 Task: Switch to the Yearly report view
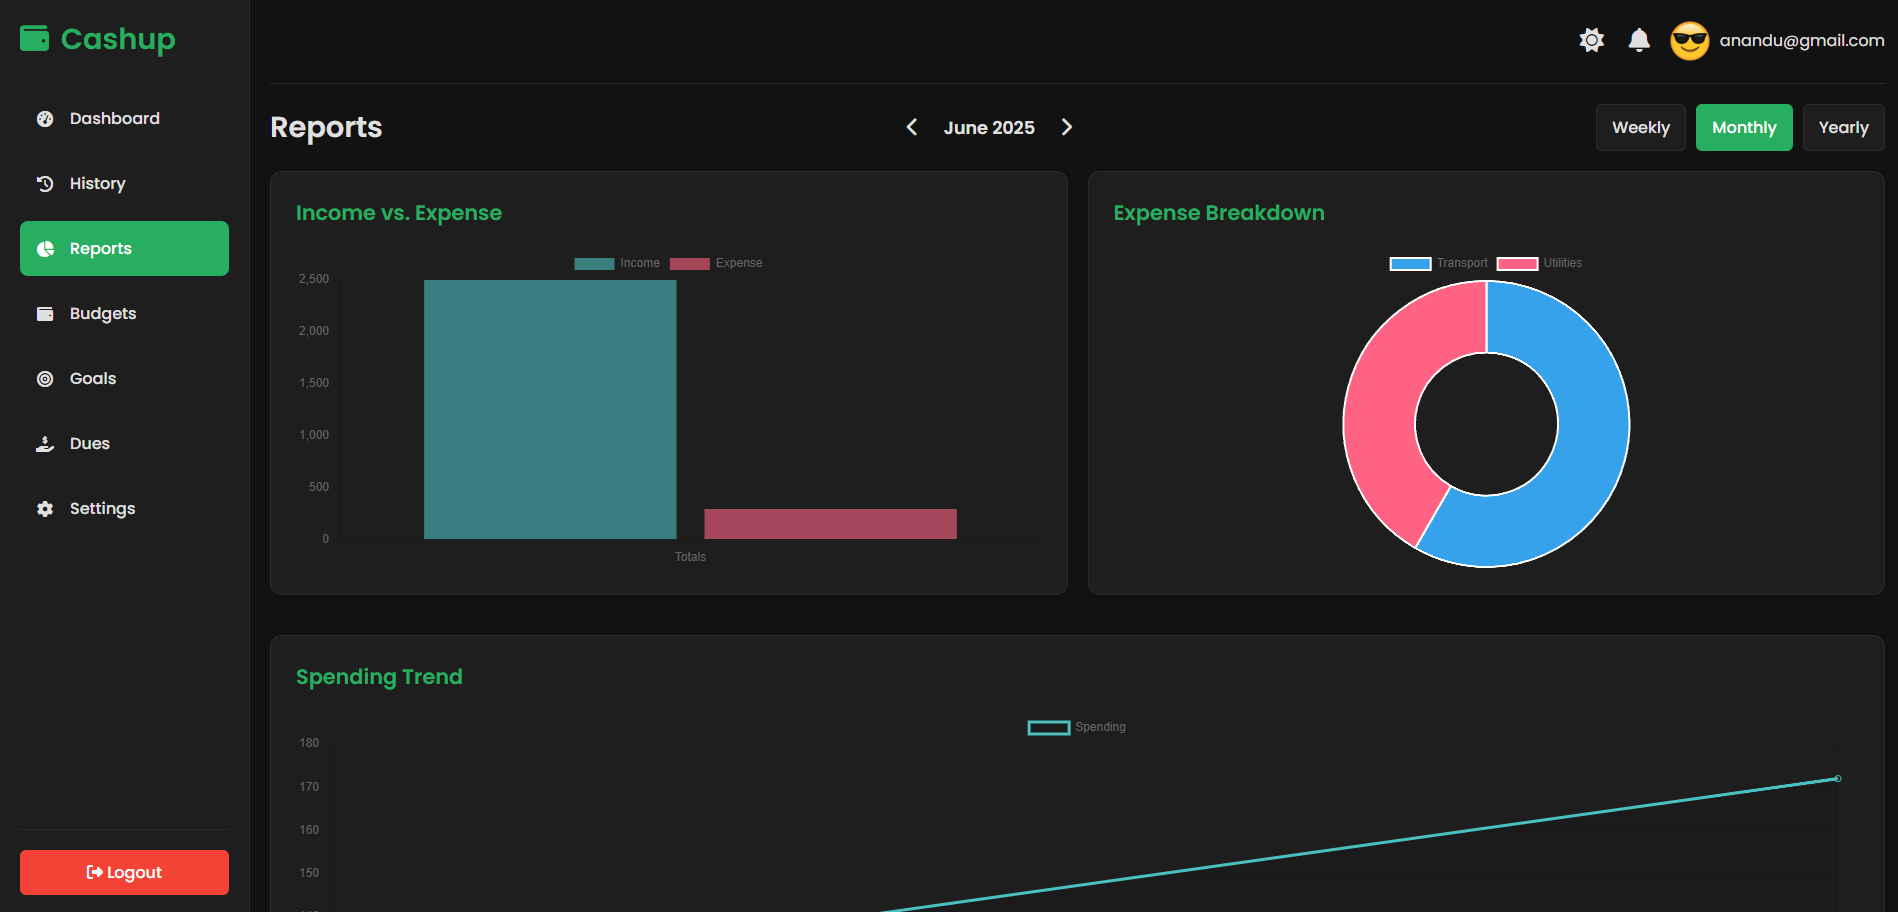click(x=1843, y=127)
